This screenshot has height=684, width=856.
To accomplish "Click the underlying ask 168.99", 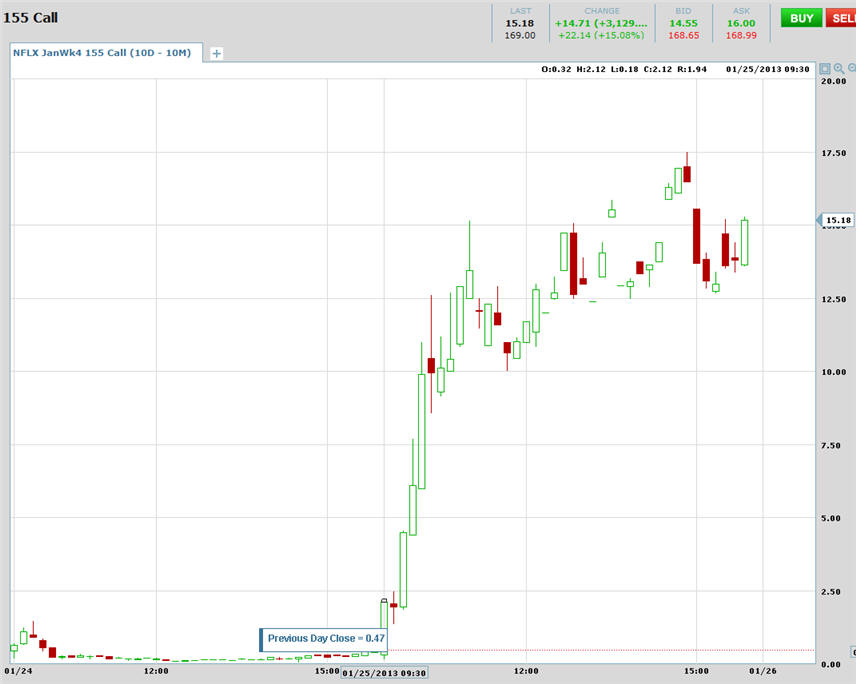I will tap(741, 35).
